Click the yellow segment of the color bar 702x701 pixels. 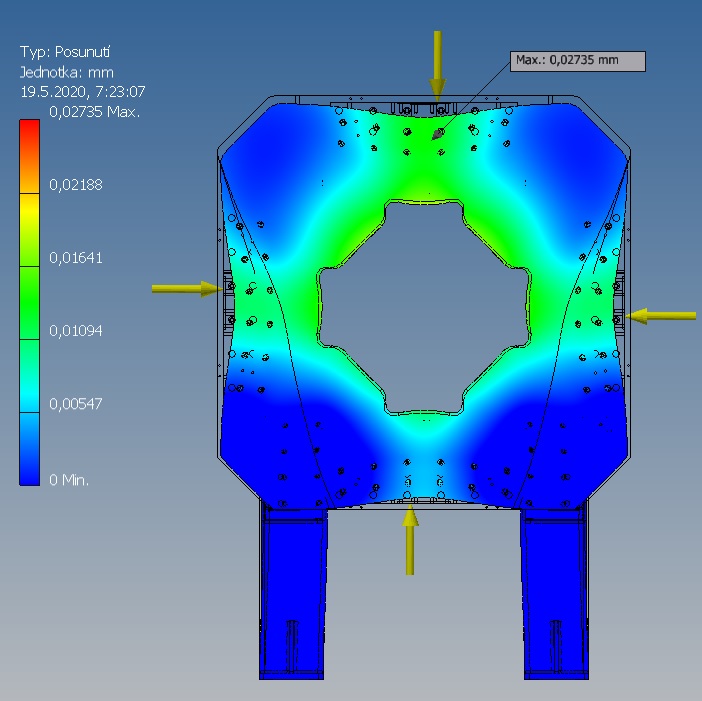(30, 230)
